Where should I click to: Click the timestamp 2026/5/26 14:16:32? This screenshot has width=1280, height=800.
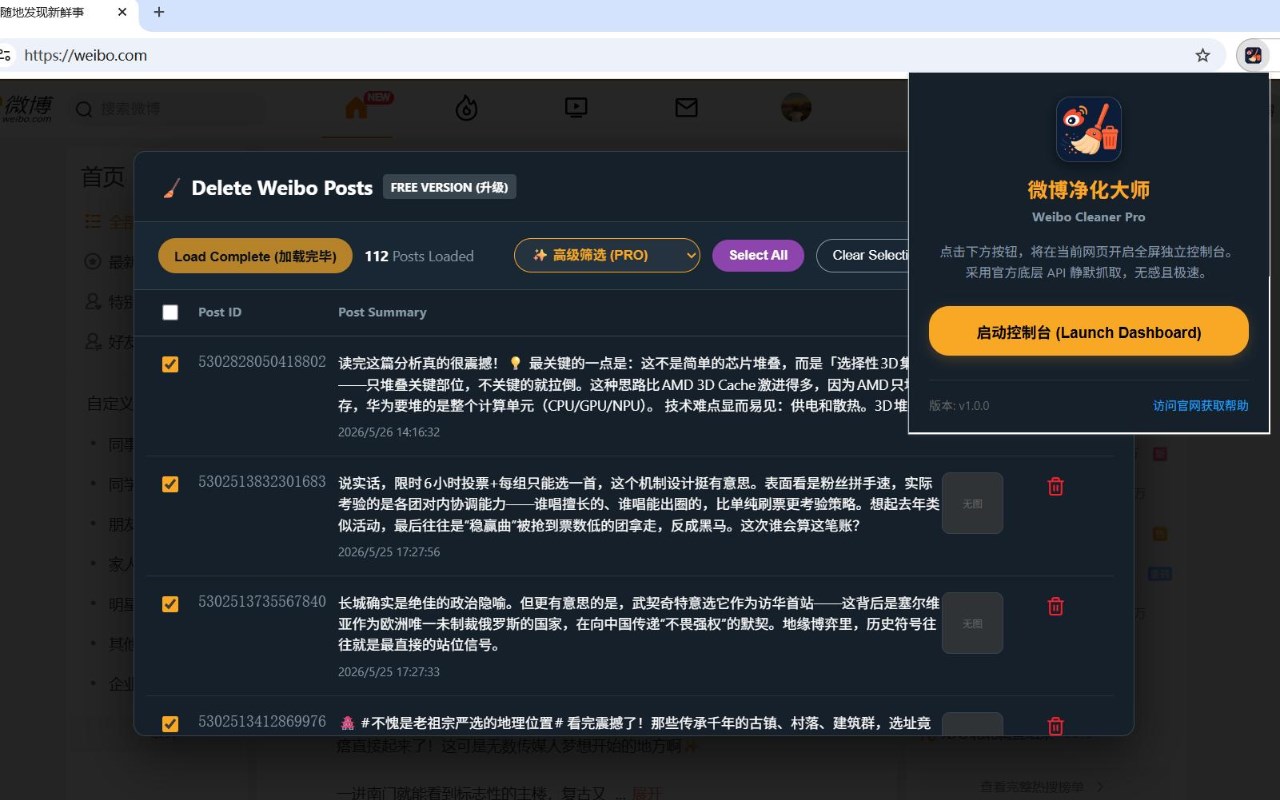[389, 432]
